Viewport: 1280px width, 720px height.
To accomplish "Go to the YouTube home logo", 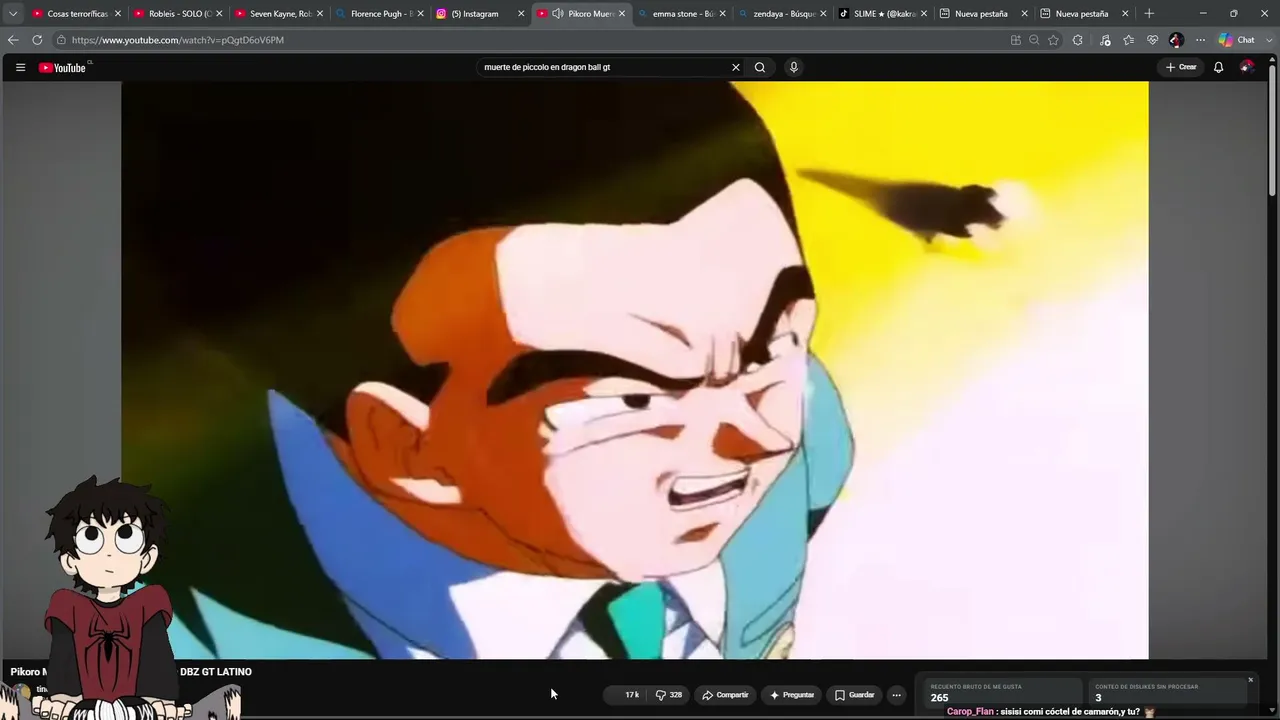I will tap(62, 68).
